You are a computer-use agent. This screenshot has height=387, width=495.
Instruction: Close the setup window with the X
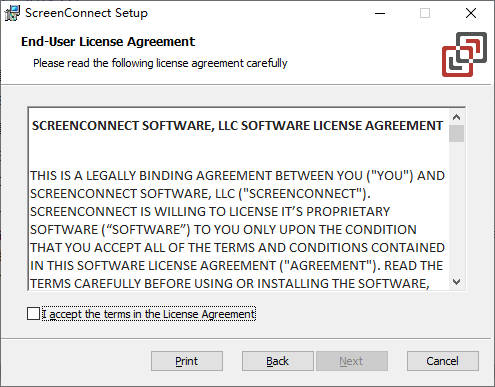(x=471, y=13)
